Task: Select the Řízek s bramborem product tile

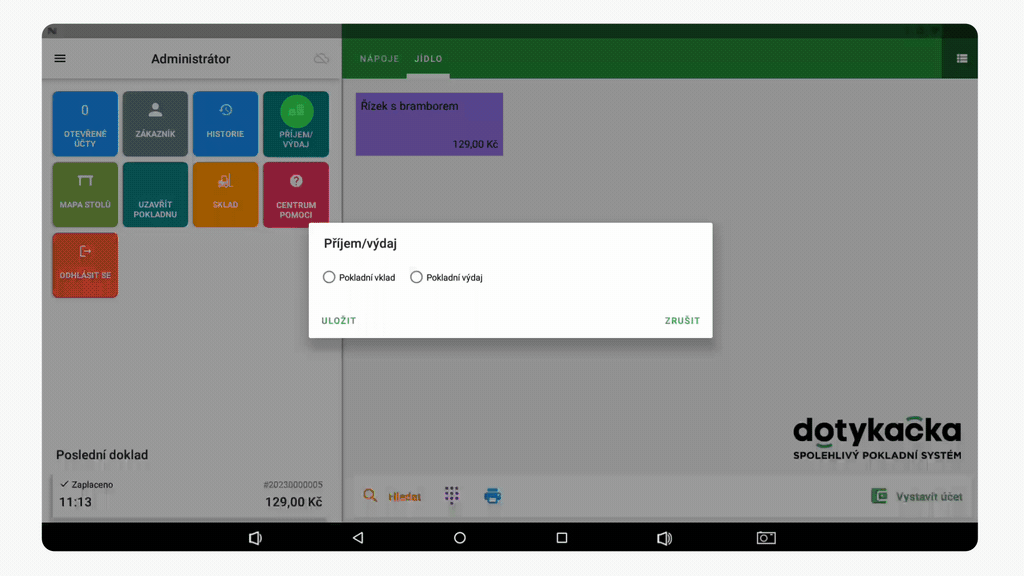Action: point(429,124)
